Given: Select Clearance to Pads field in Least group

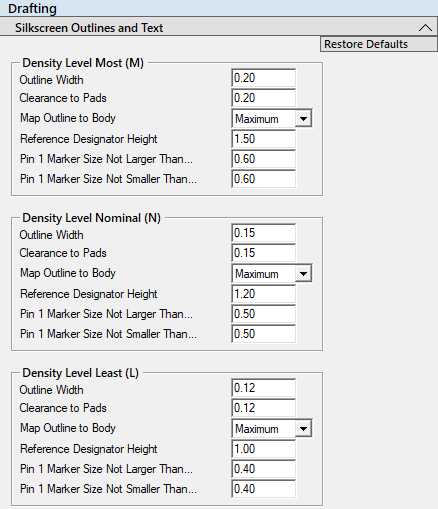Looking at the screenshot, I should tap(263, 408).
